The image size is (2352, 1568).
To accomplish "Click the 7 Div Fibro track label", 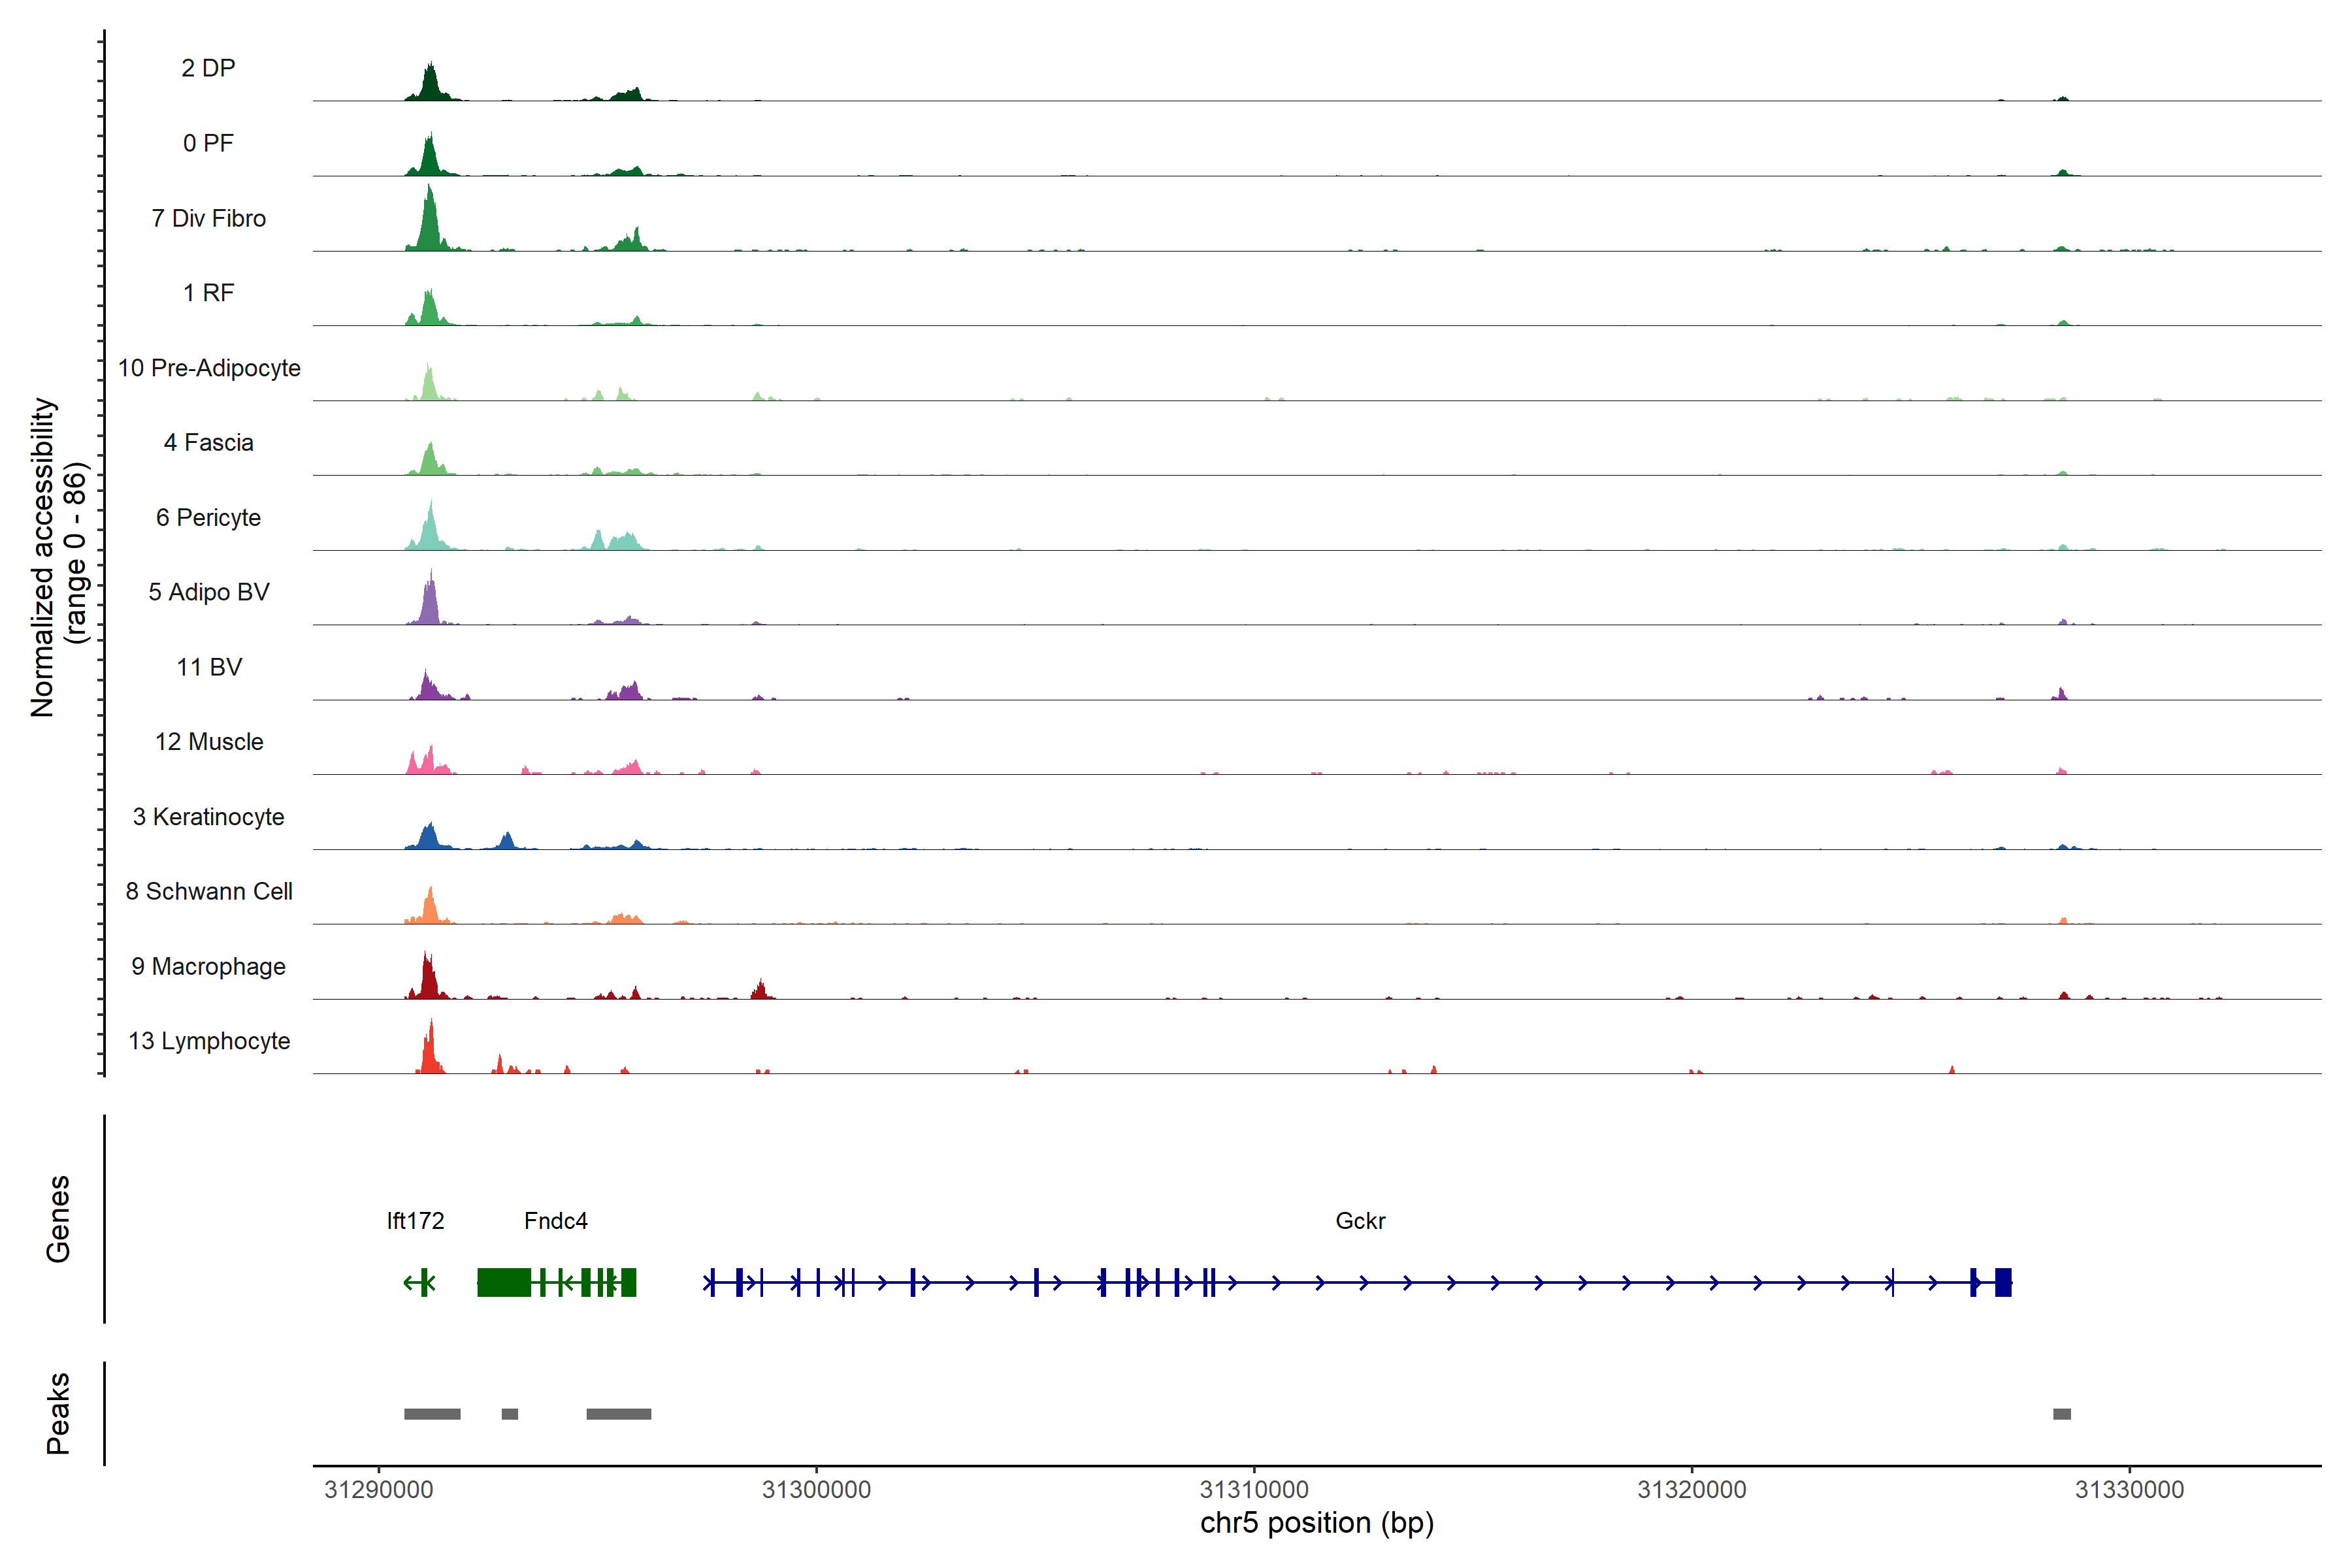I will click(208, 218).
